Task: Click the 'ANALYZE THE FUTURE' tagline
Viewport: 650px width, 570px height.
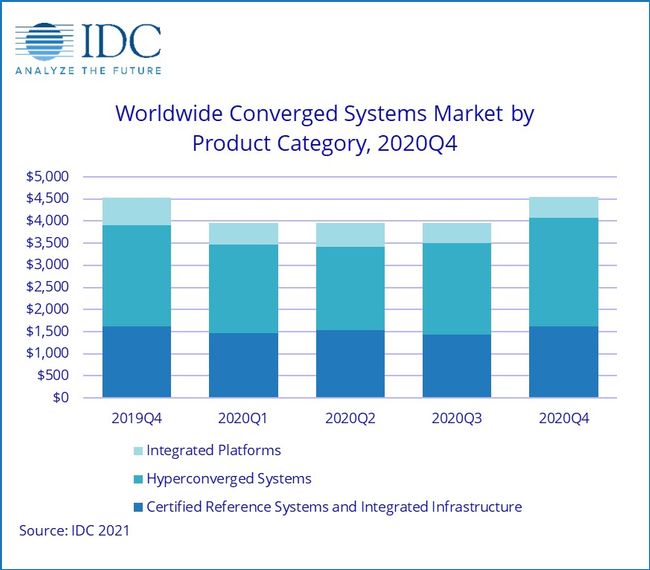Action: click(x=88, y=70)
